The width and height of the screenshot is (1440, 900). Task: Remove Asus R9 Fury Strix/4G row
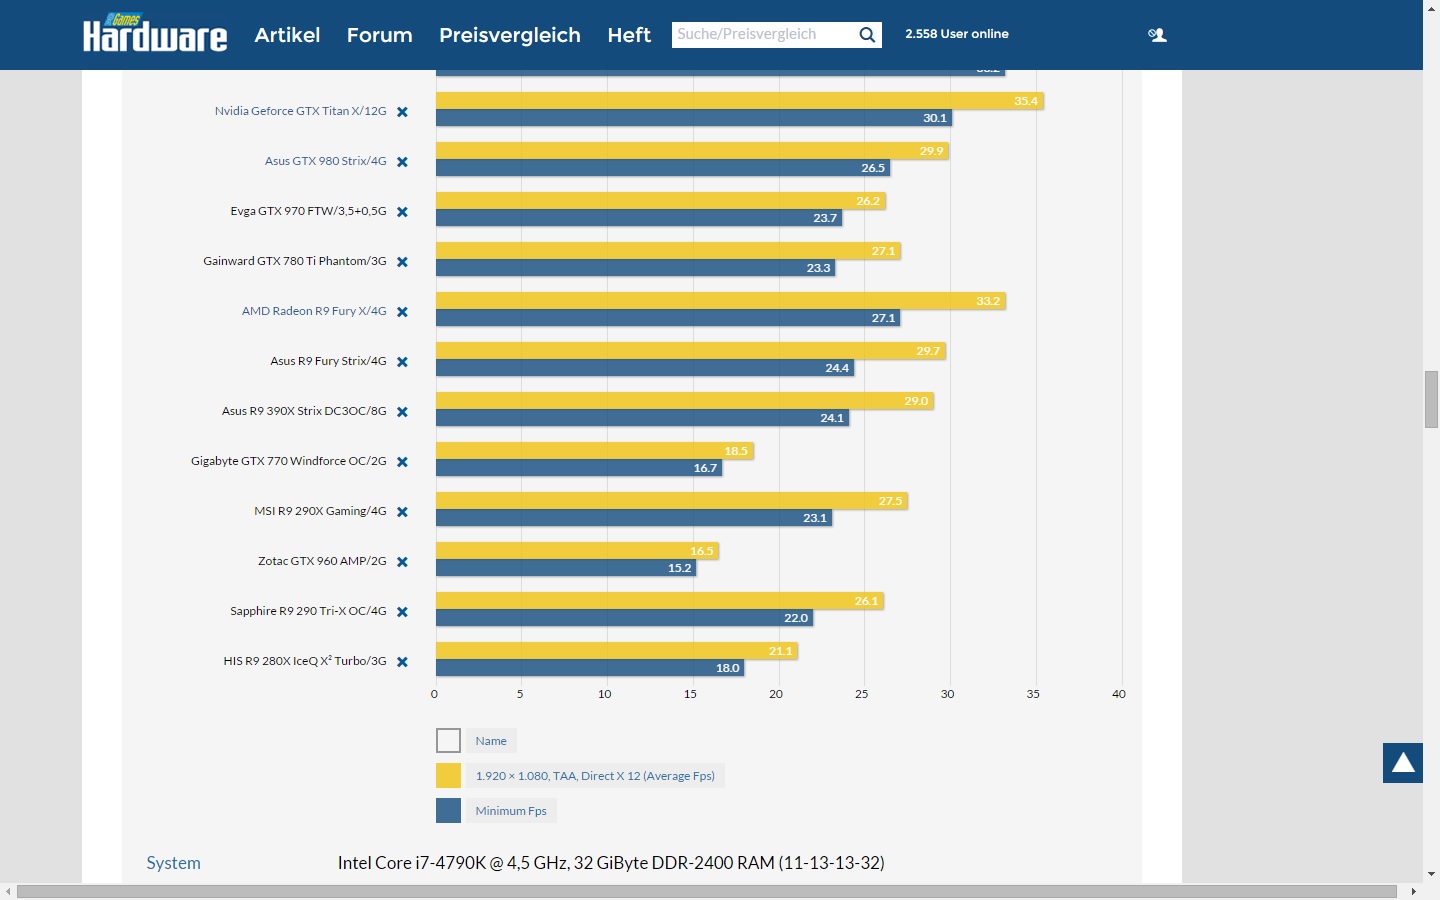coord(402,362)
